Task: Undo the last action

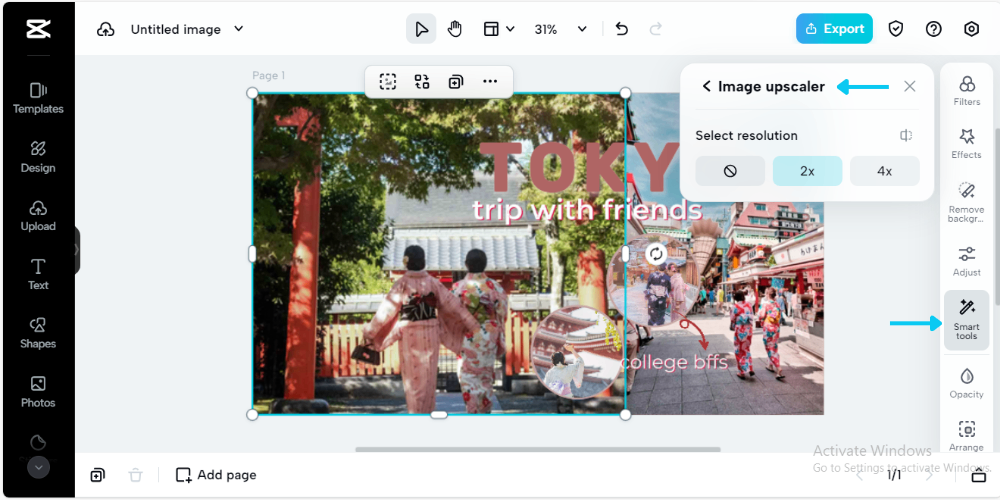Action: 622,29
